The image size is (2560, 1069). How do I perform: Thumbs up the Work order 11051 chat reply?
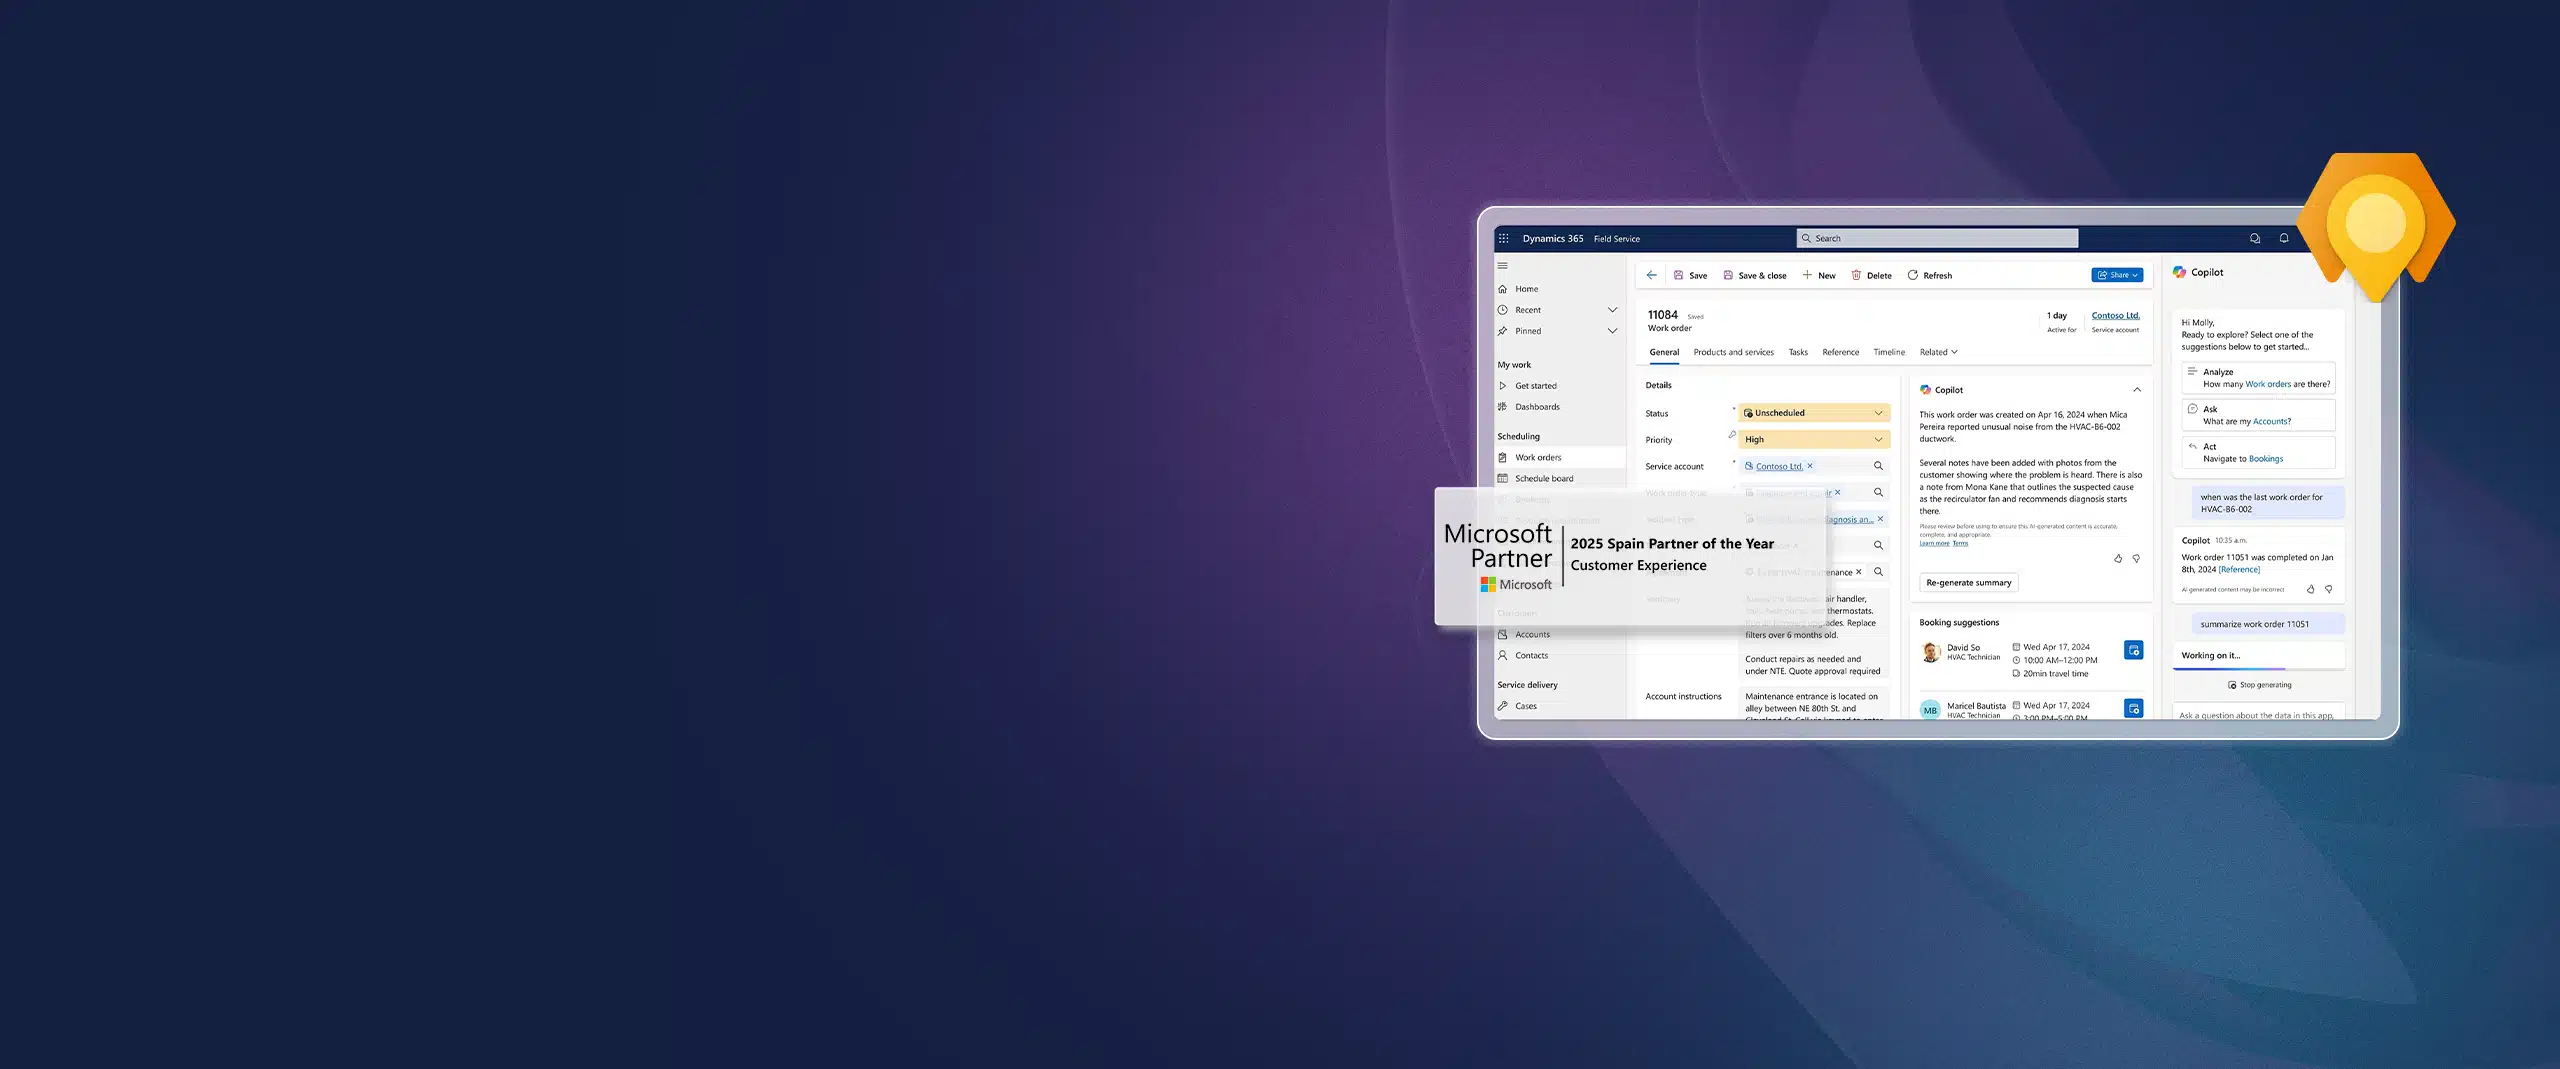[x=2310, y=589]
